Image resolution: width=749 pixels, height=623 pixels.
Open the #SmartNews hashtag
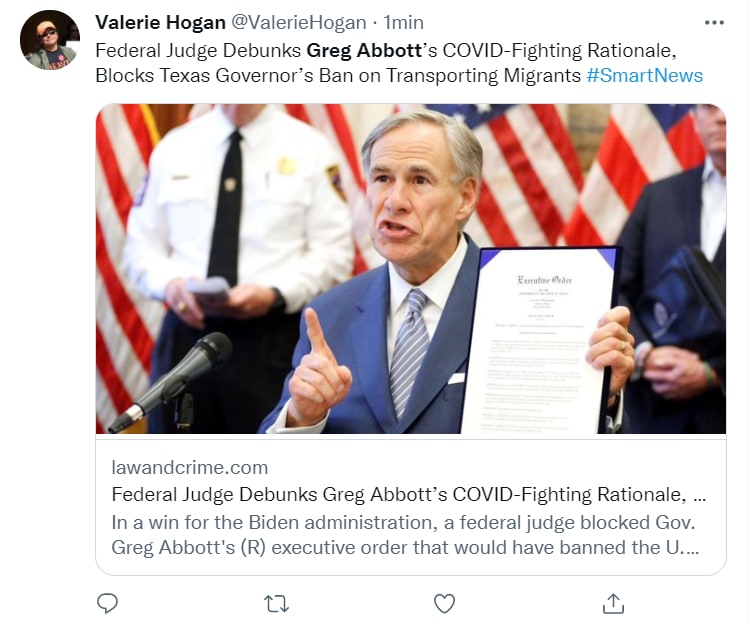click(645, 75)
